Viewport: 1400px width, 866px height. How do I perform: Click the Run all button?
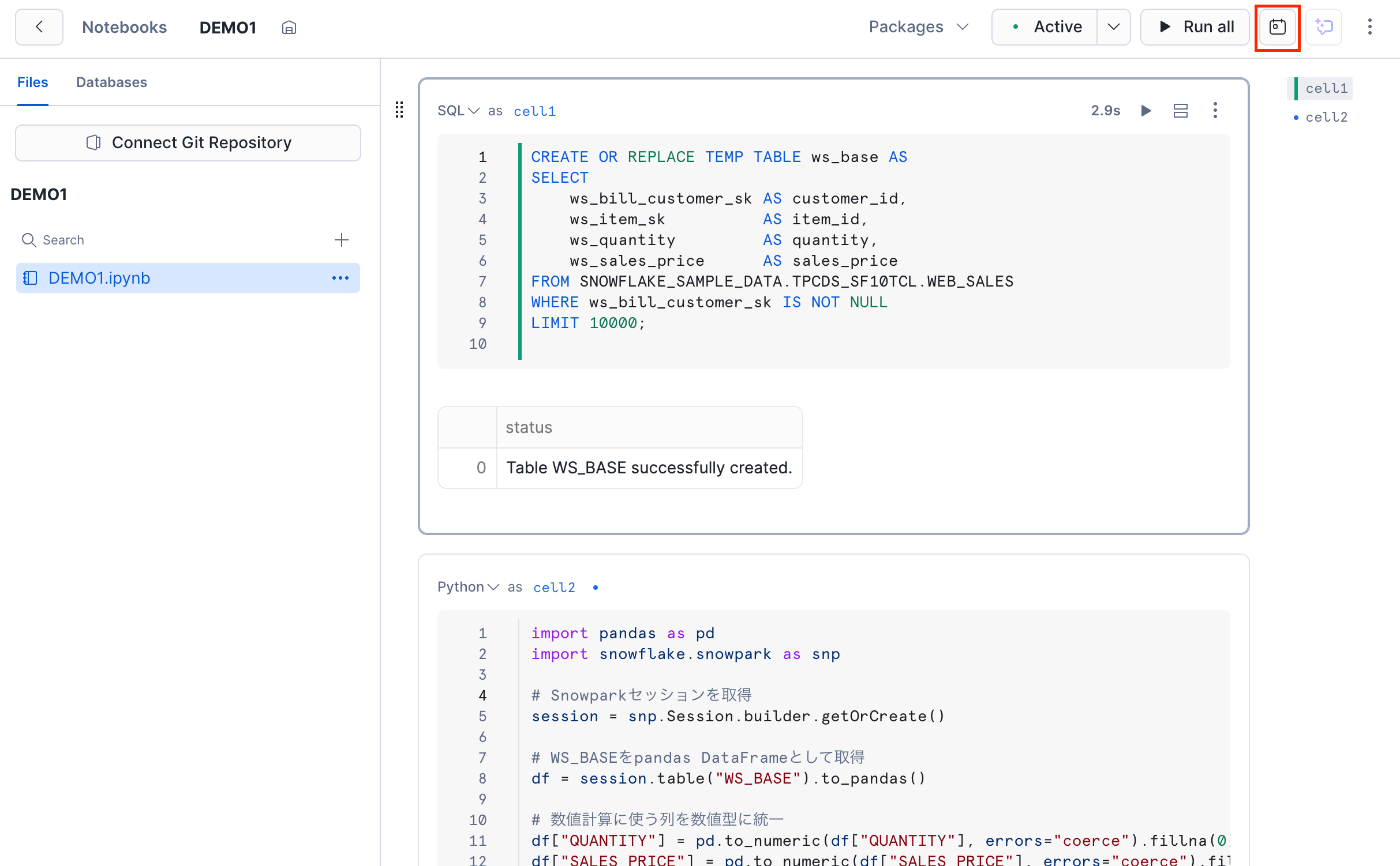(x=1195, y=27)
